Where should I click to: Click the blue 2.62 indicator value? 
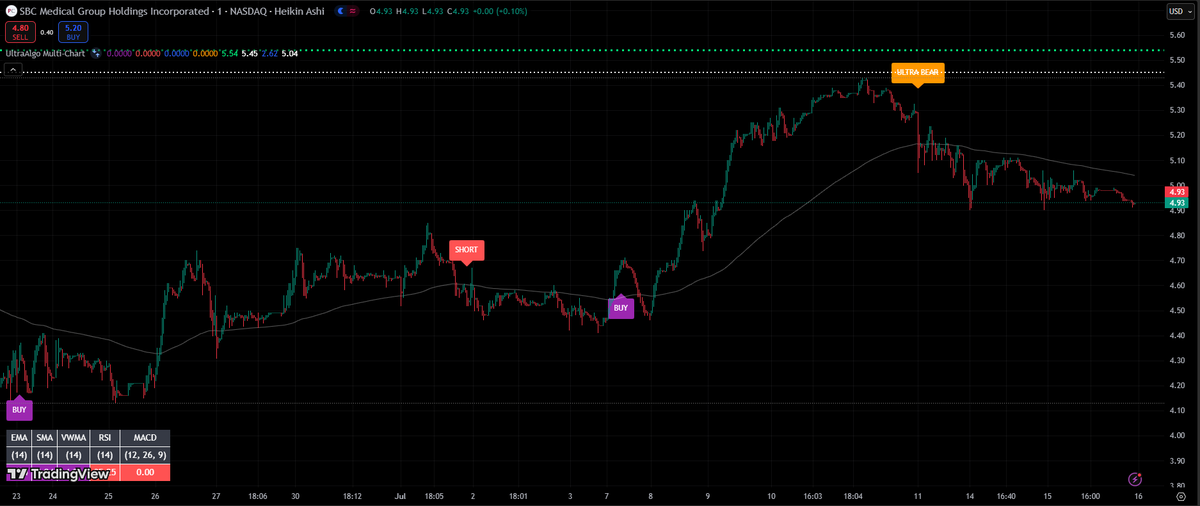269,52
